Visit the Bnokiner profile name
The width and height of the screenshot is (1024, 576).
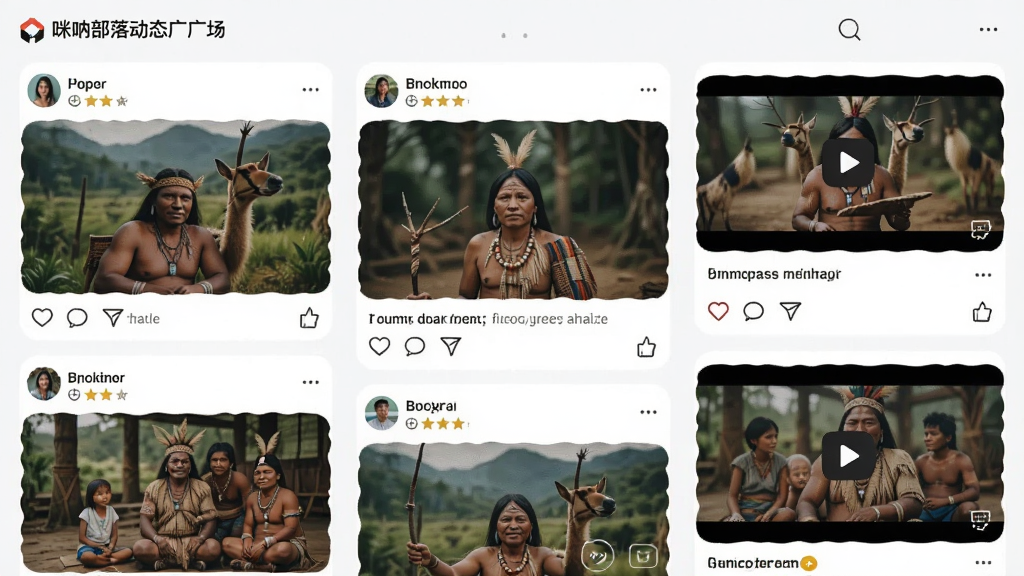pos(96,377)
